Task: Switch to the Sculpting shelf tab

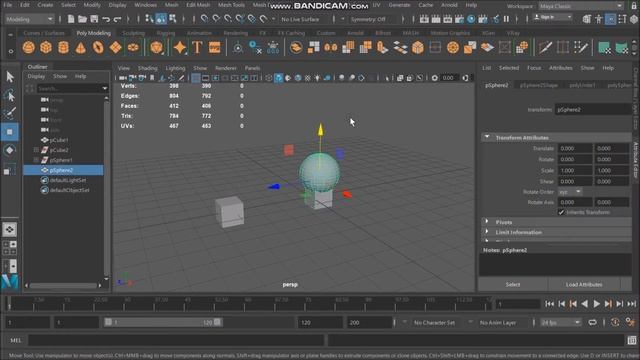Action: (133, 33)
